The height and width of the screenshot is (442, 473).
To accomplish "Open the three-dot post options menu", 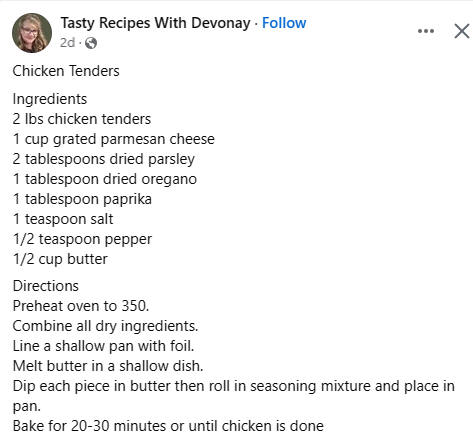I will 426,31.
